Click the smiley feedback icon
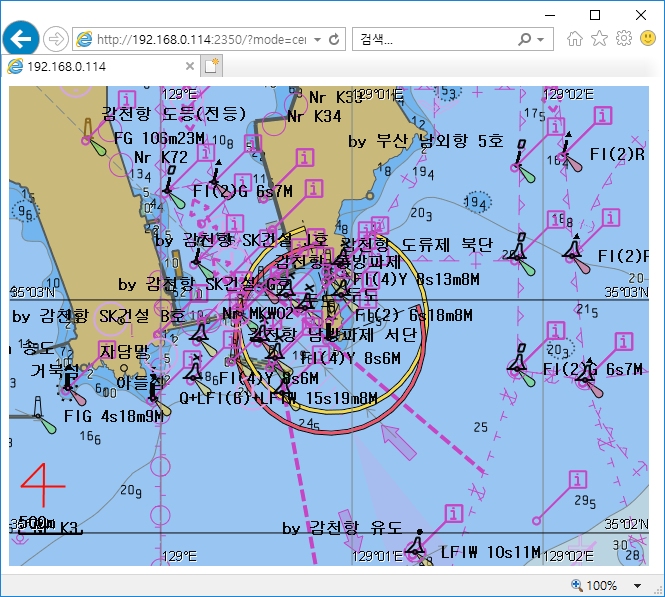Image resolution: width=665 pixels, height=597 pixels. click(648, 39)
